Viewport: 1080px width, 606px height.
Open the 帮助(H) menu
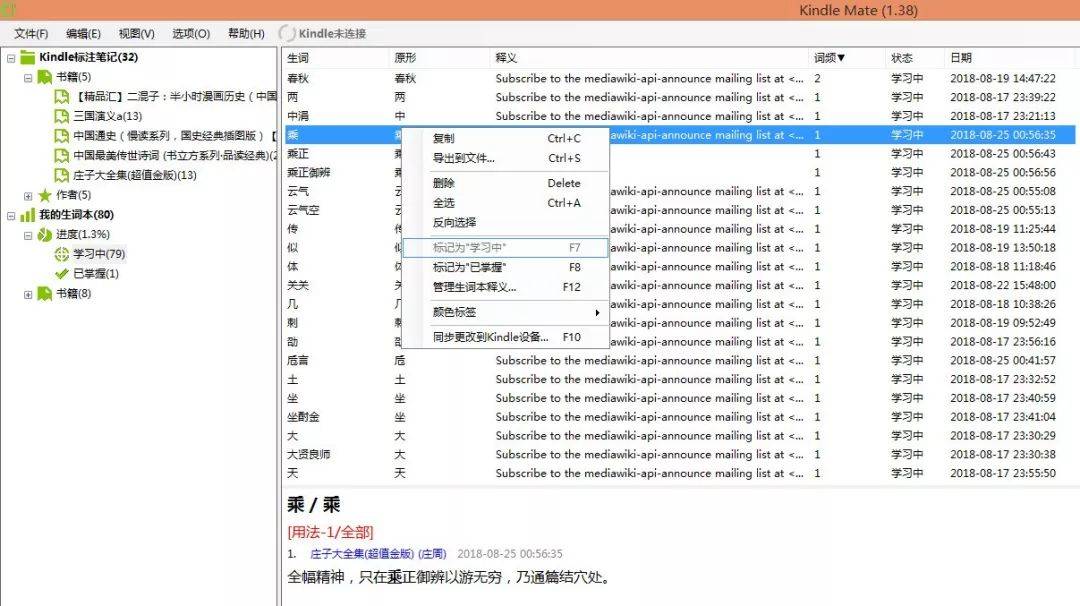click(246, 33)
